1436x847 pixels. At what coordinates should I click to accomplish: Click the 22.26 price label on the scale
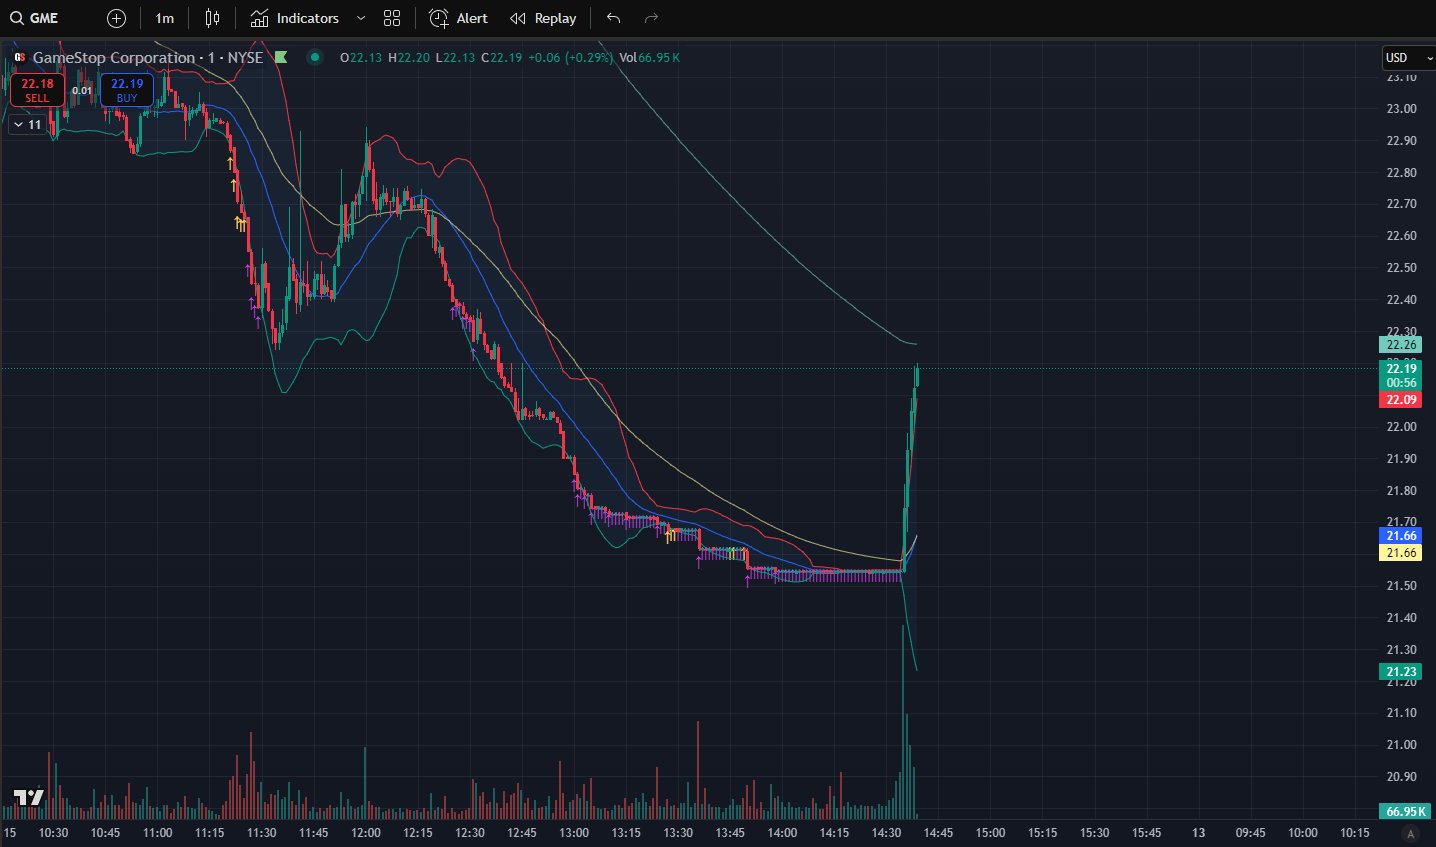point(1401,345)
